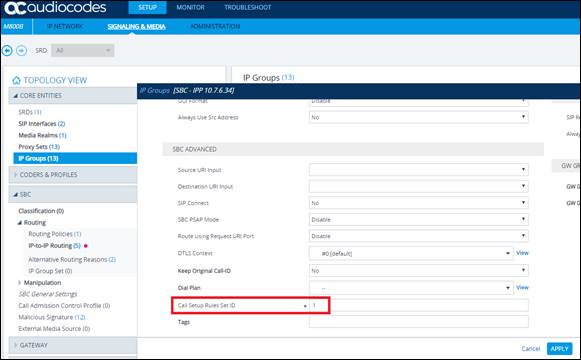Switch to IP NETWORK tab

click(x=65, y=26)
